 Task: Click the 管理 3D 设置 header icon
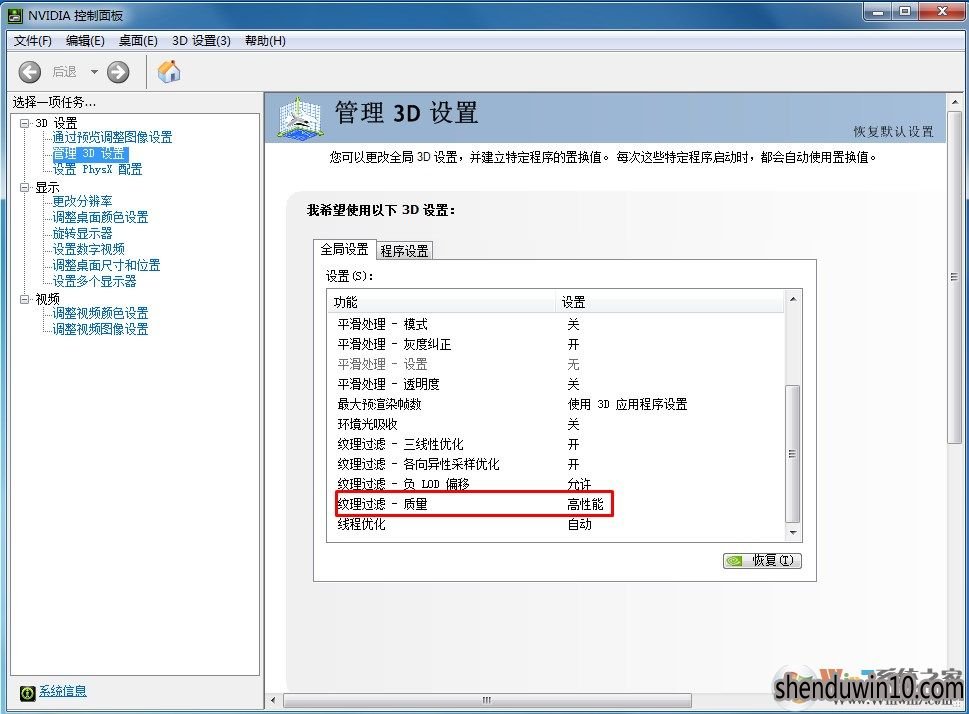pyautogui.click(x=300, y=117)
